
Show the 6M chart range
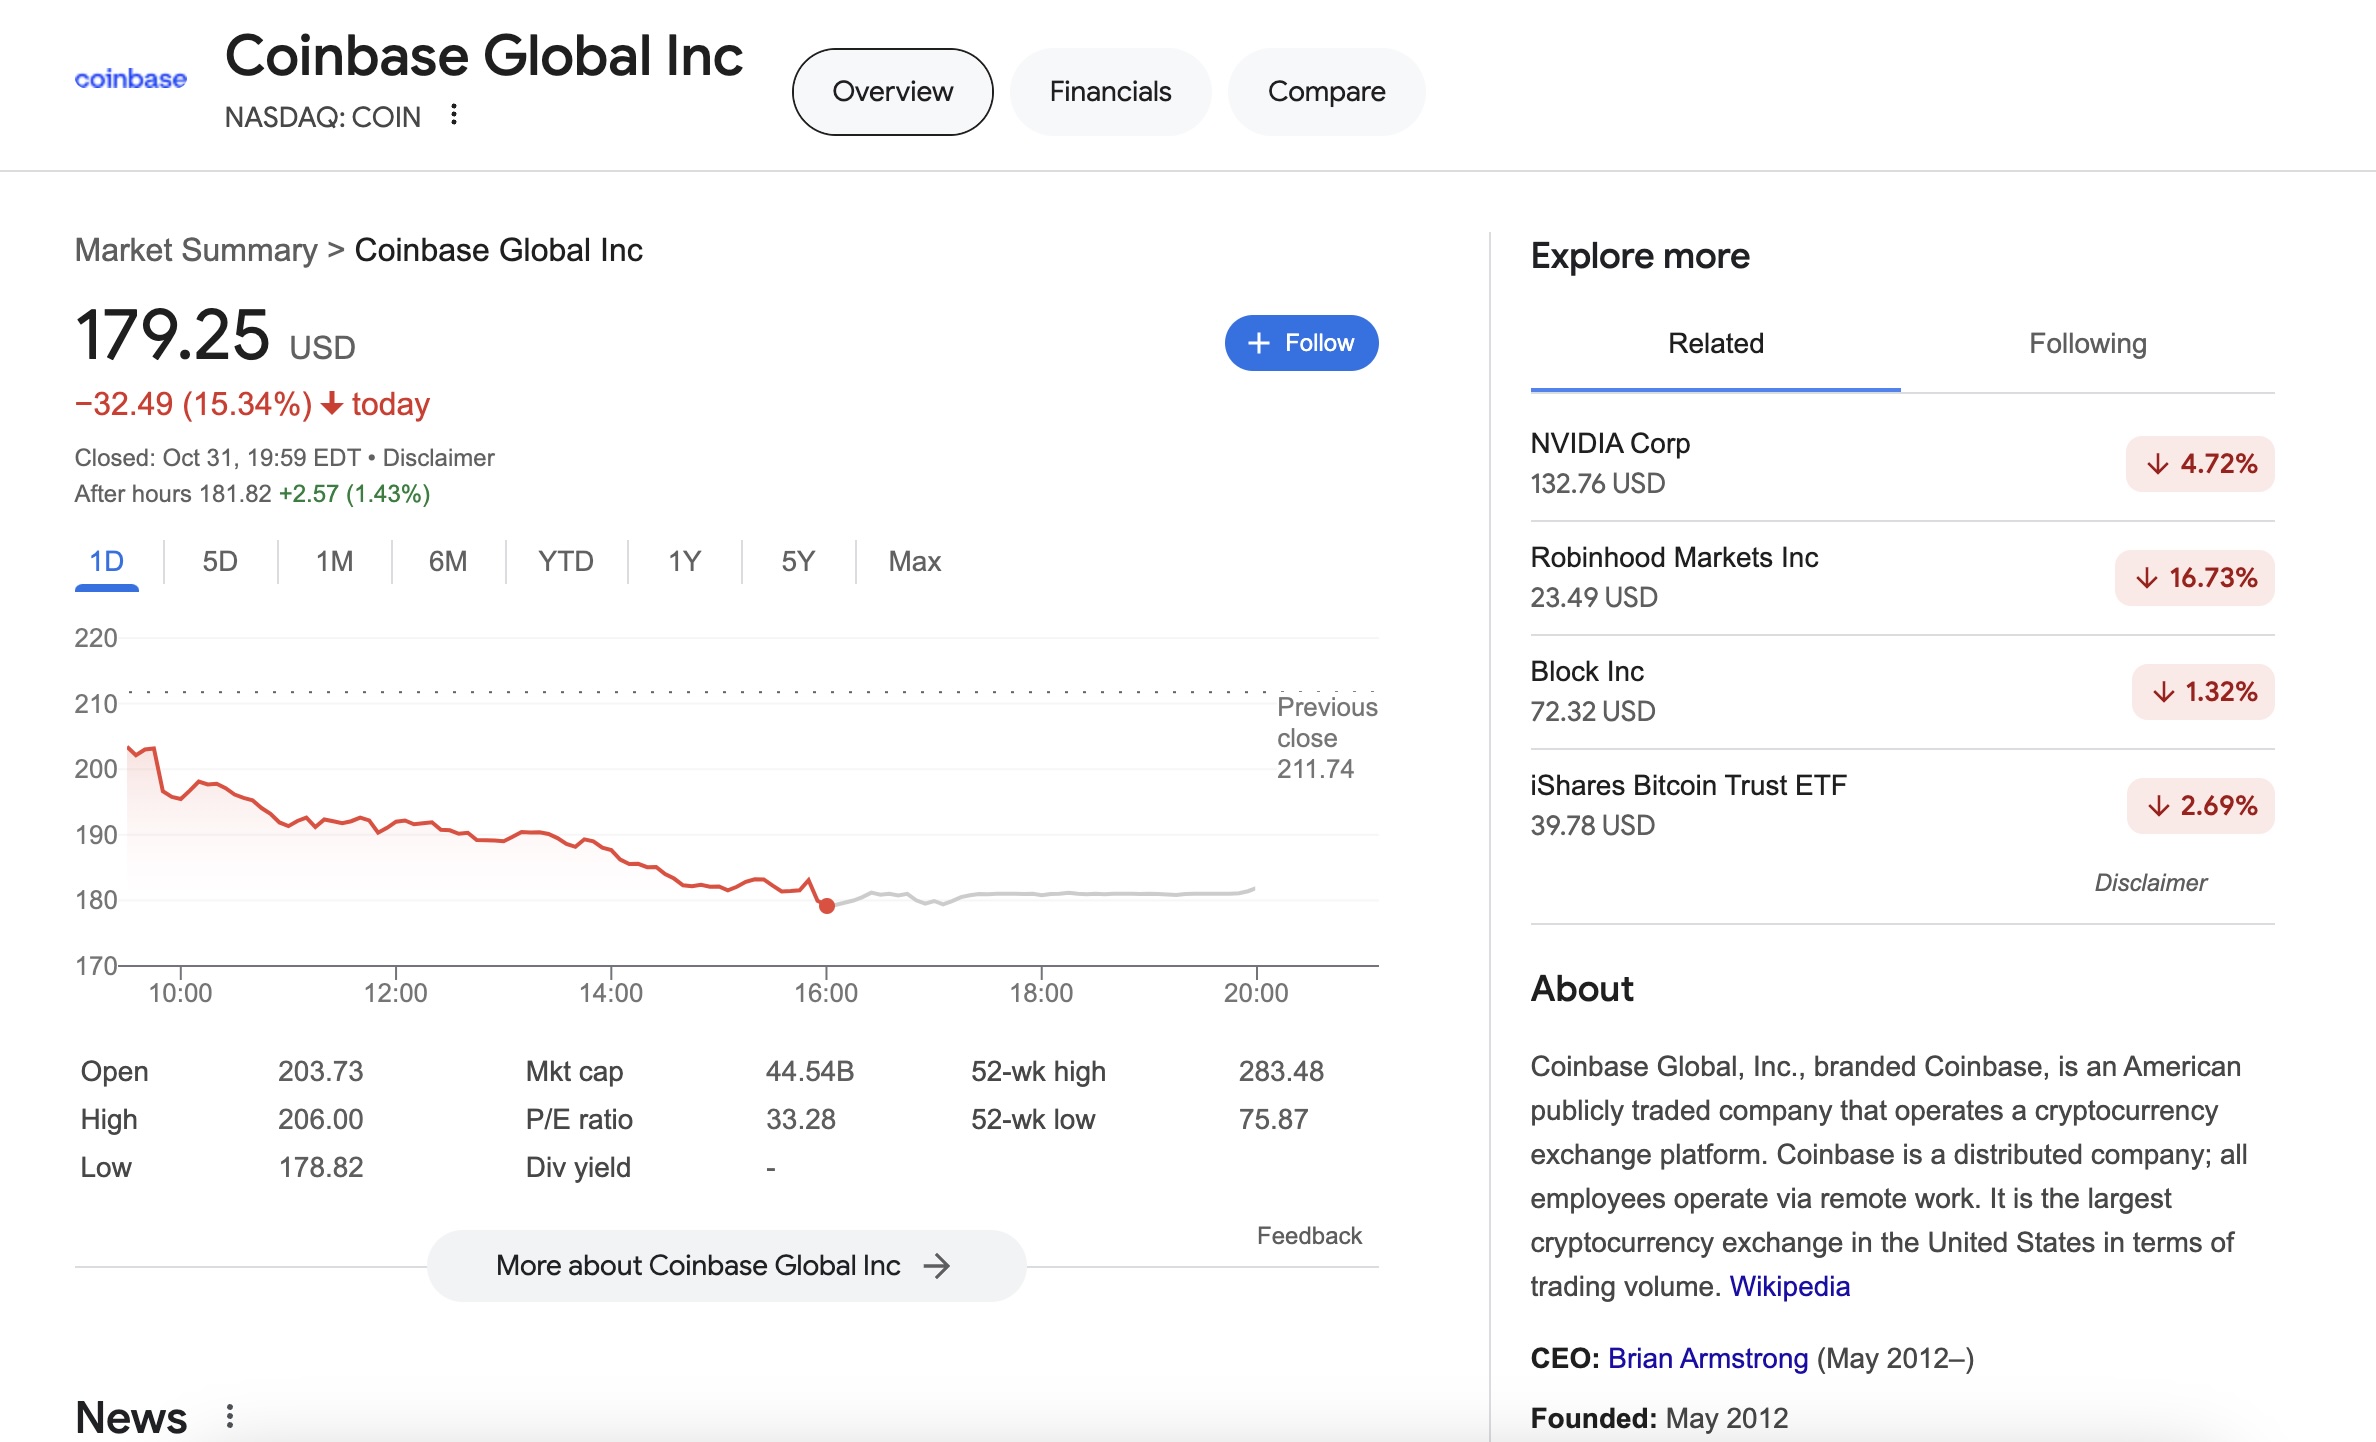point(448,561)
